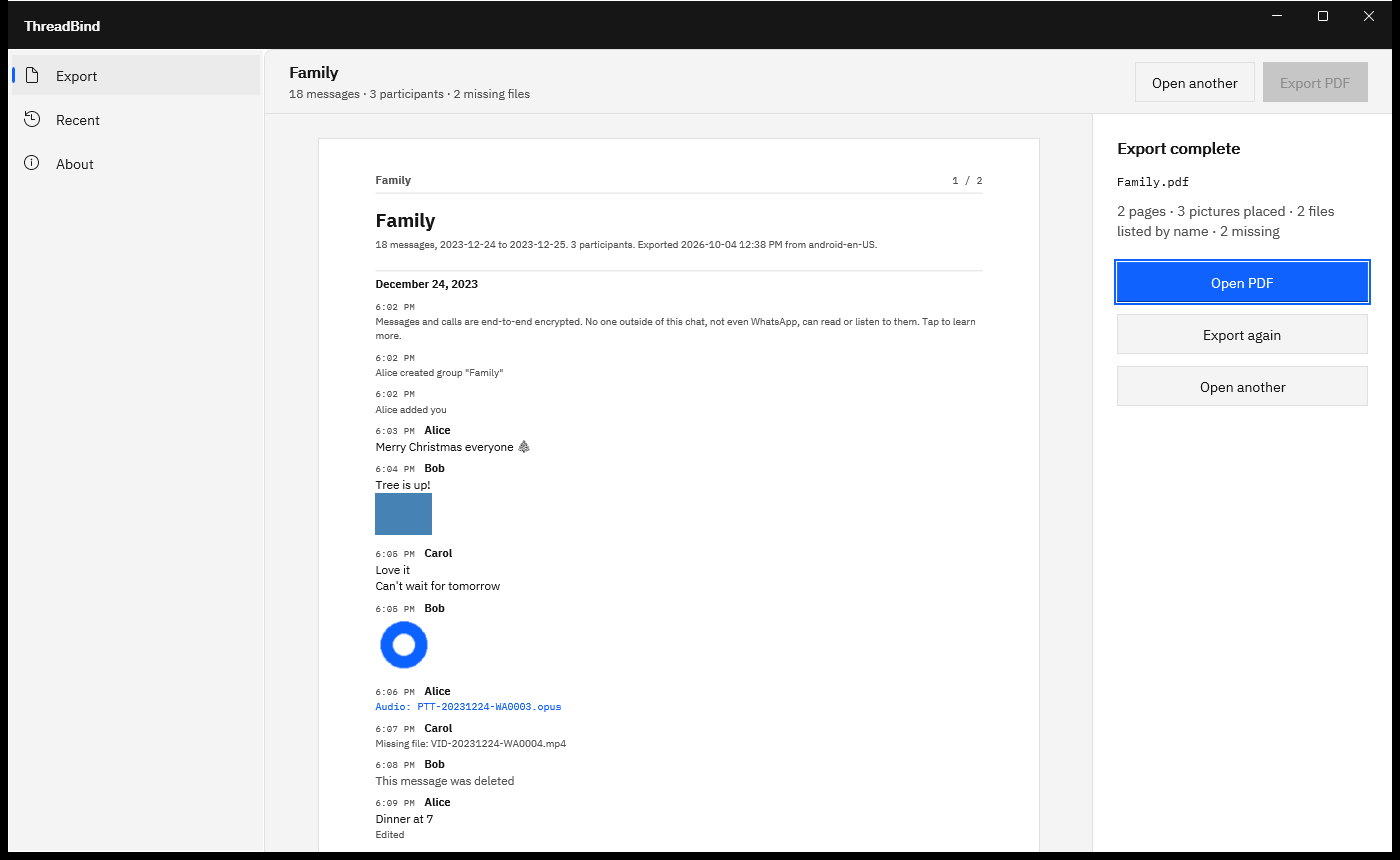Click the Family title on the PDF page
This screenshot has height=860, width=1400.
(x=405, y=220)
